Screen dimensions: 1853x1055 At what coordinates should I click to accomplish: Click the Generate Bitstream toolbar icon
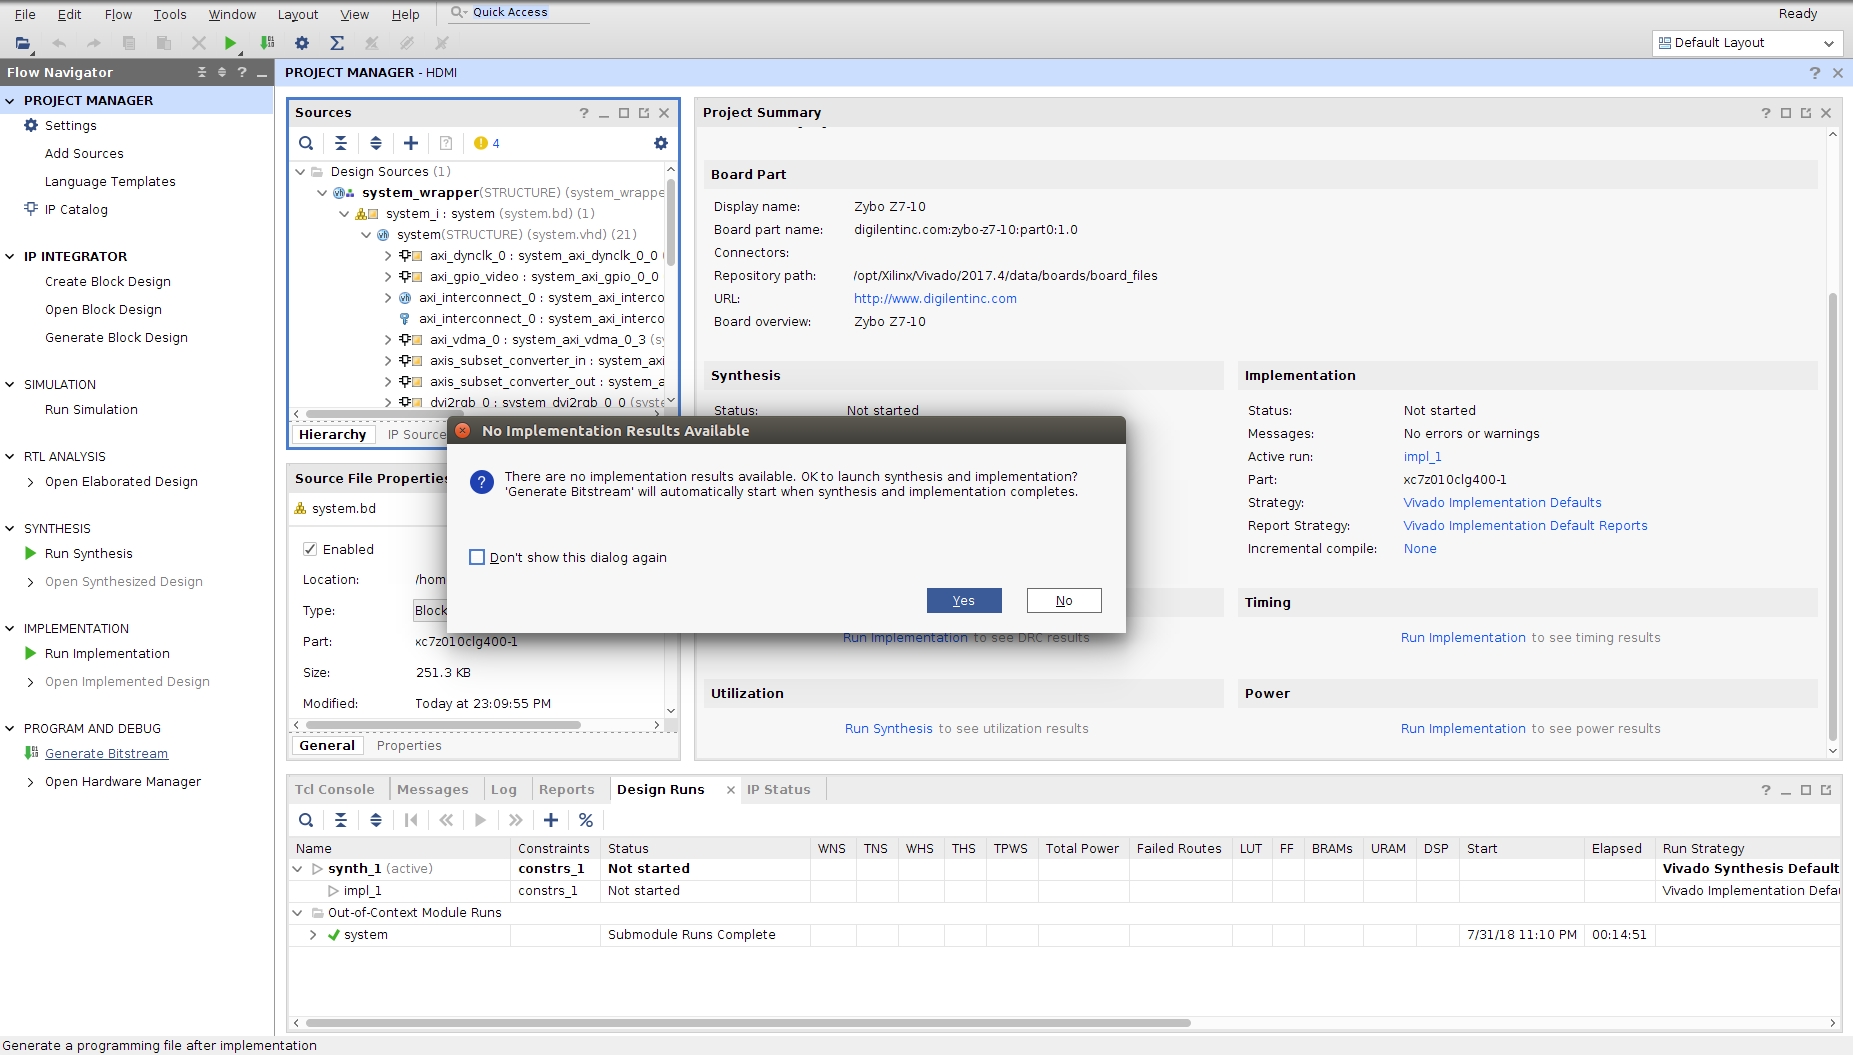[267, 43]
